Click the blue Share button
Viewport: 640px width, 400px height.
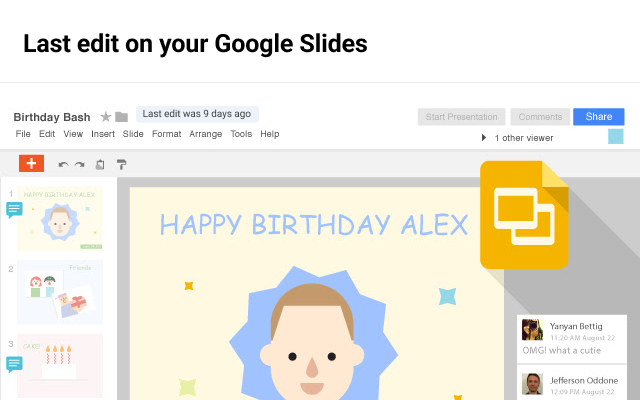point(598,117)
